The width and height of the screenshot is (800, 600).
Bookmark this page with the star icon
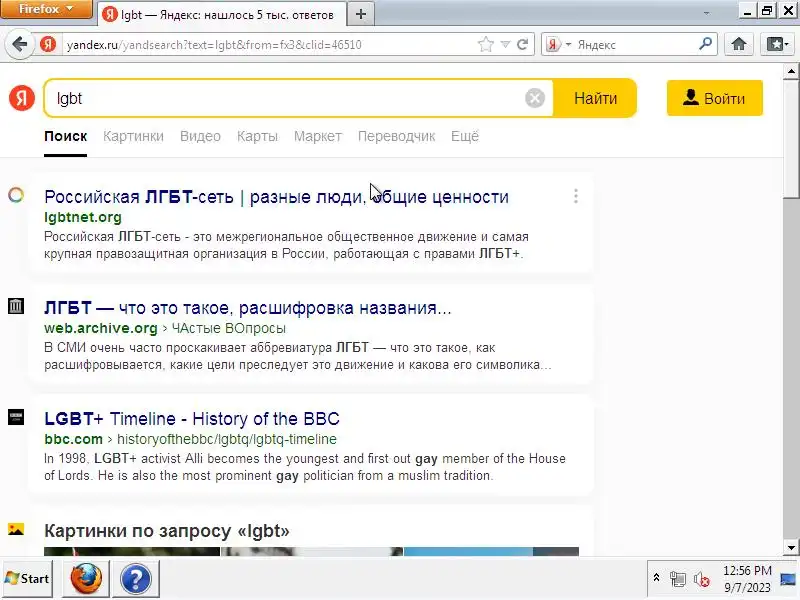[x=486, y=45]
